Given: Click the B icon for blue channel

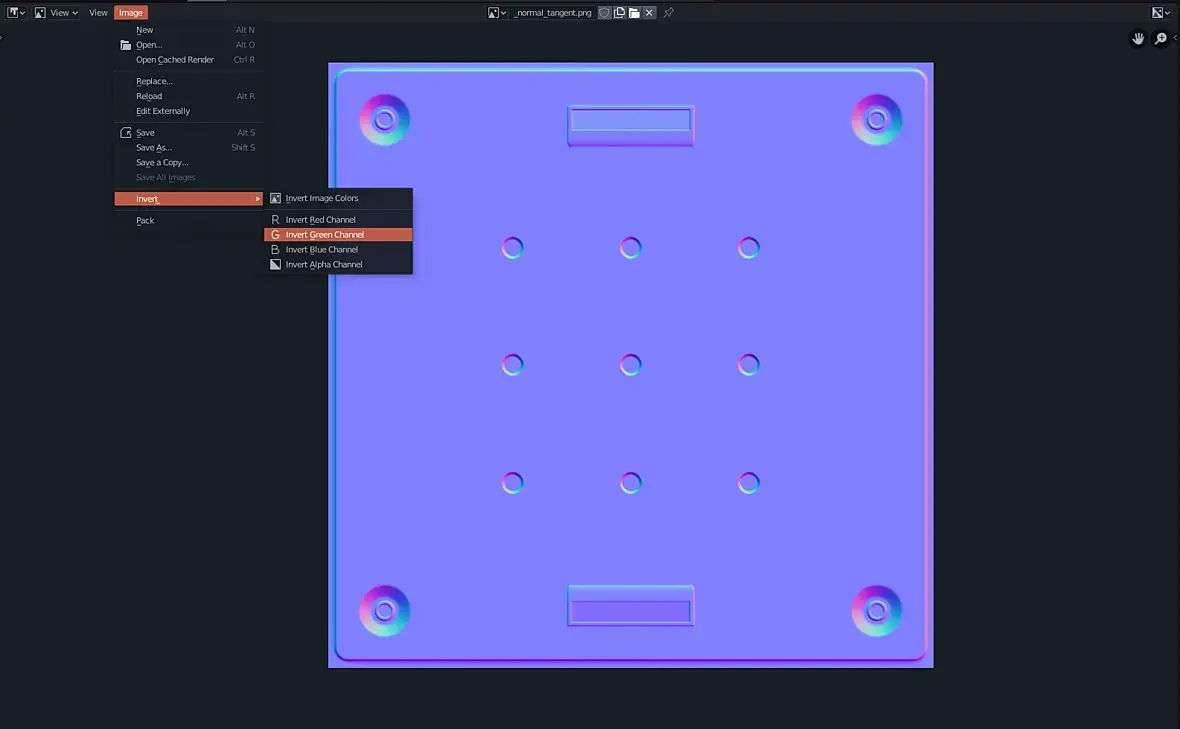Looking at the screenshot, I should click(x=275, y=250).
